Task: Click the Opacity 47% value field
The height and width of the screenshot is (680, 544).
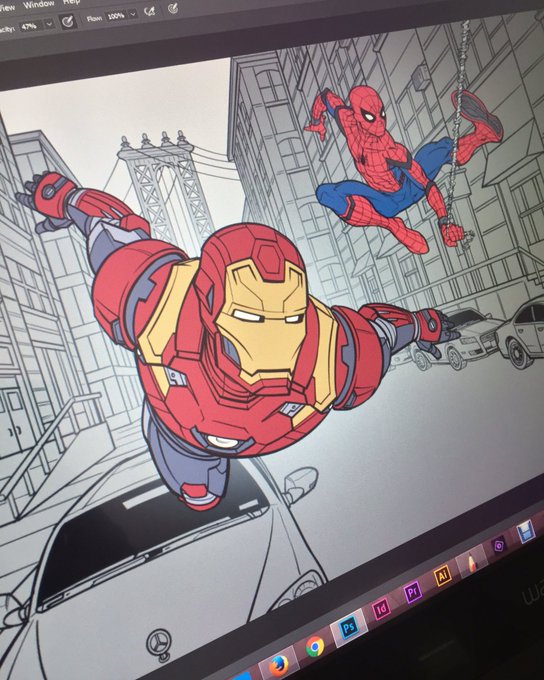Action: 29,26
